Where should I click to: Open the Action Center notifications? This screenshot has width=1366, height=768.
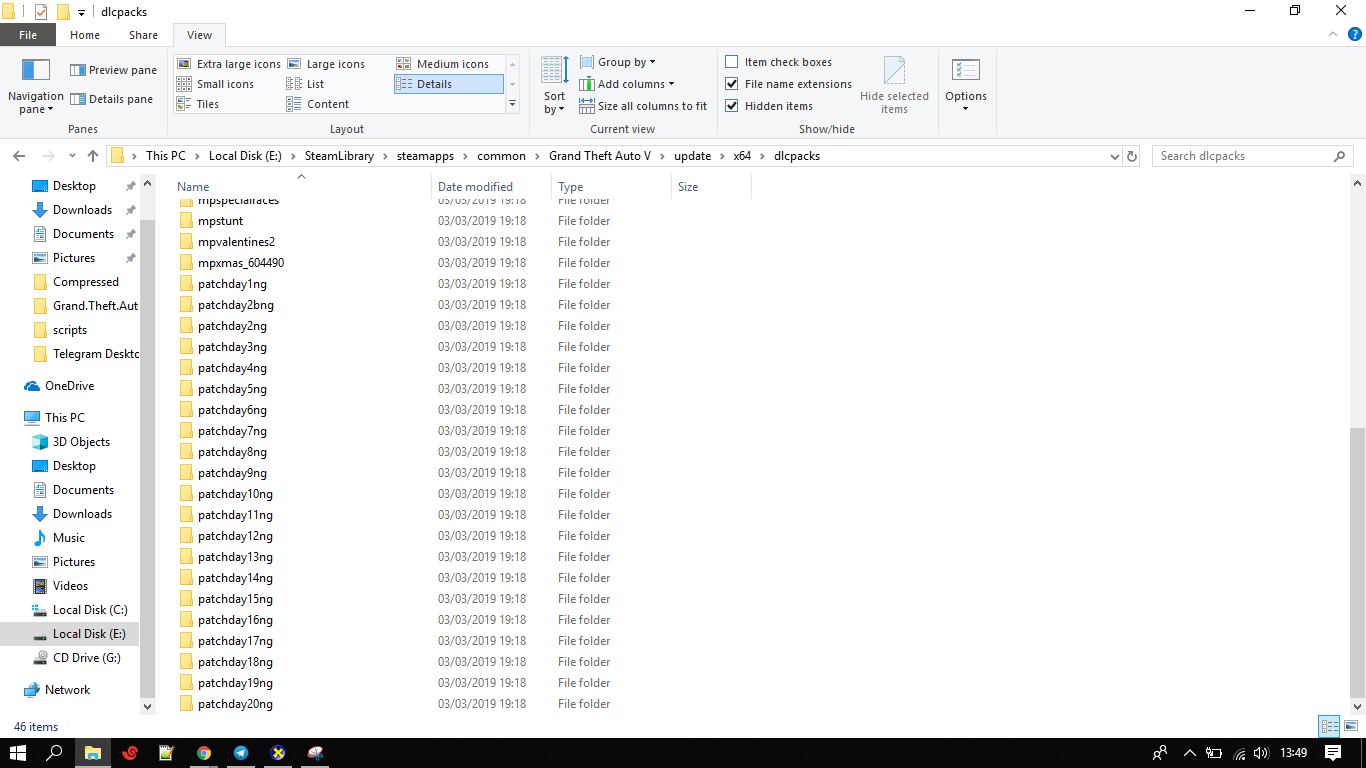[x=1333, y=753]
